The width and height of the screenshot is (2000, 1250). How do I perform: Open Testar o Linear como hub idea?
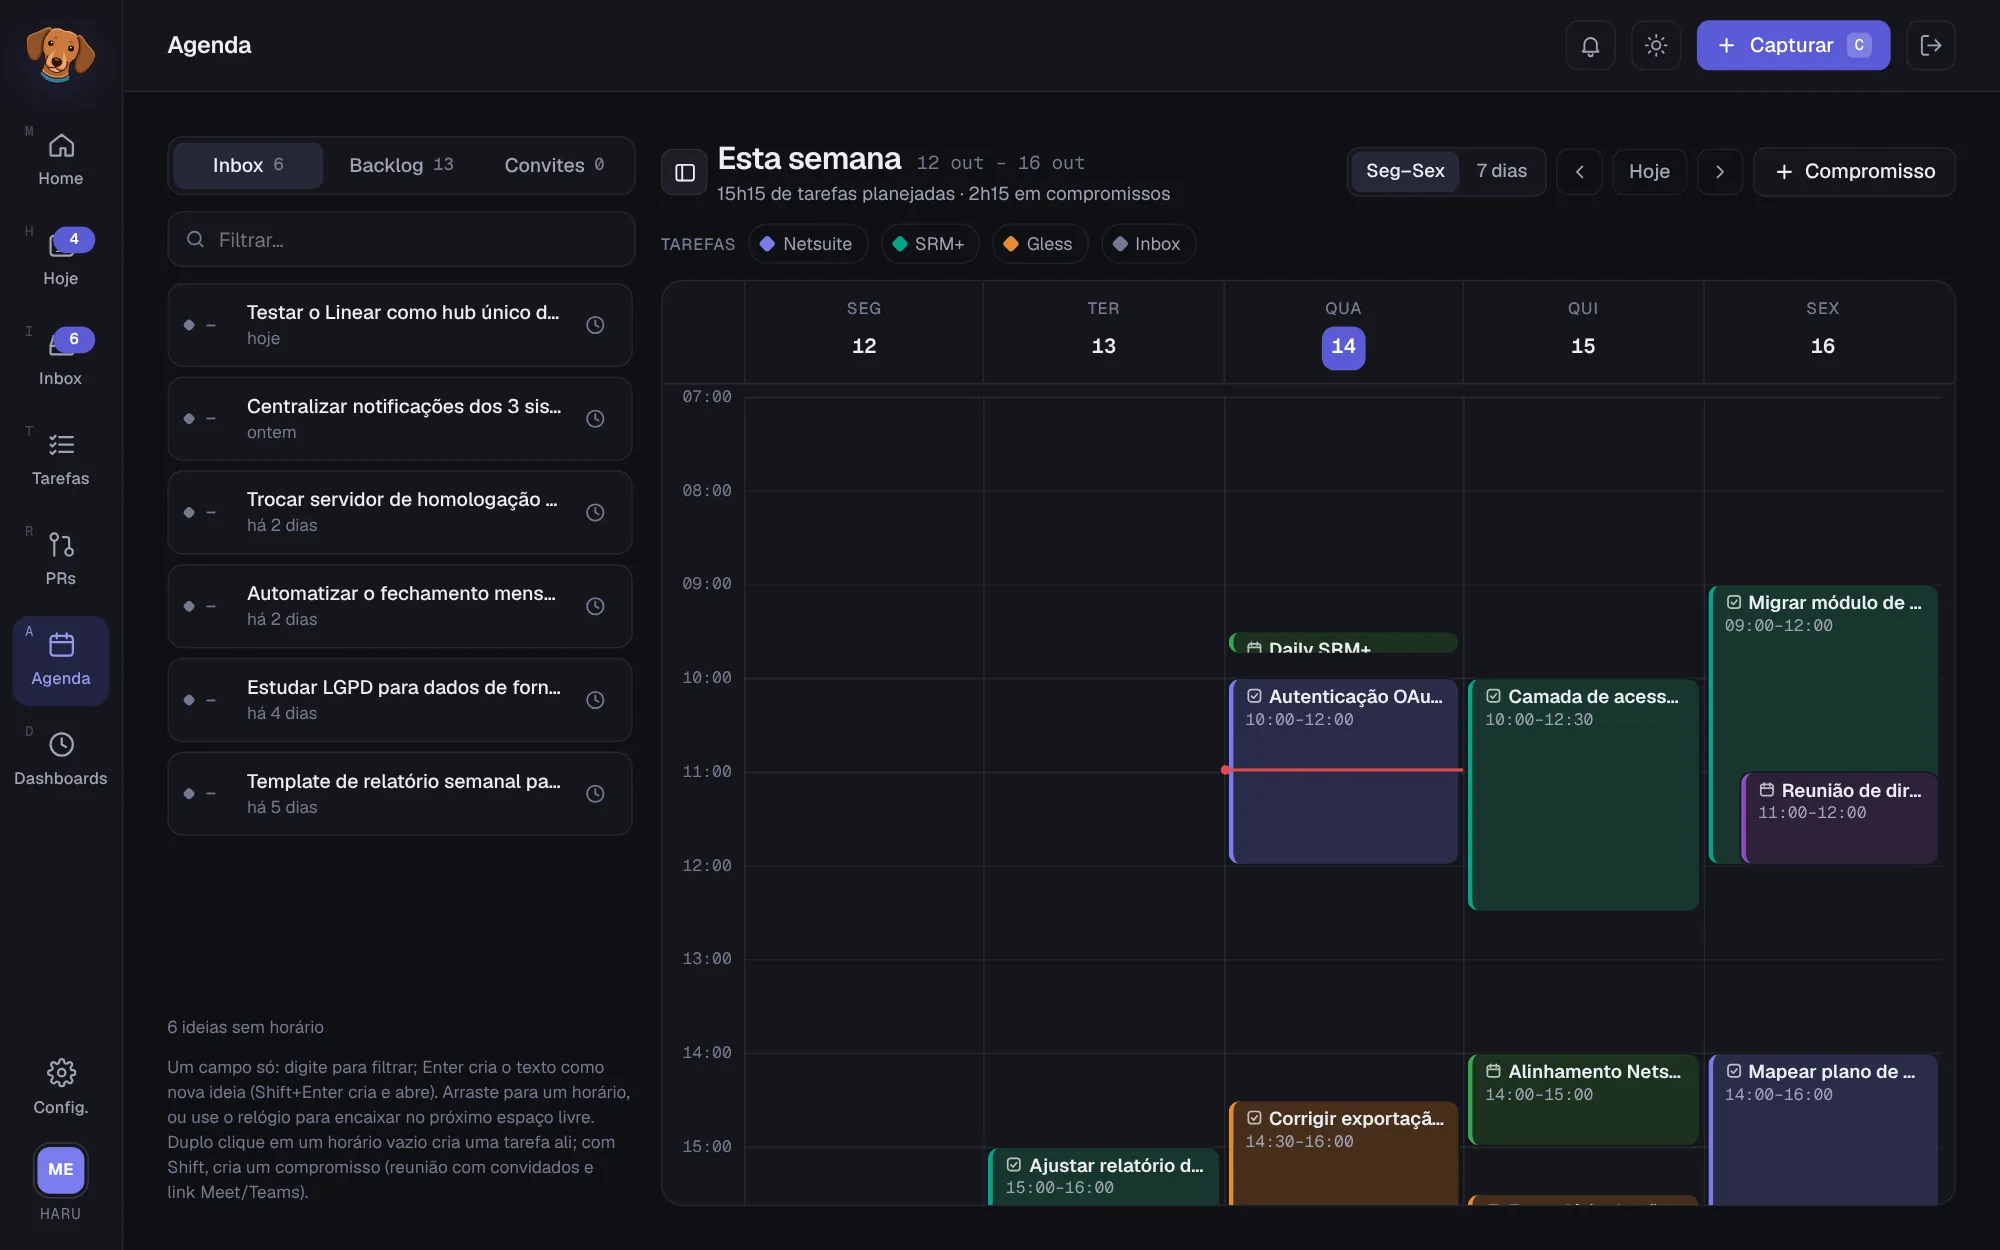click(400, 325)
